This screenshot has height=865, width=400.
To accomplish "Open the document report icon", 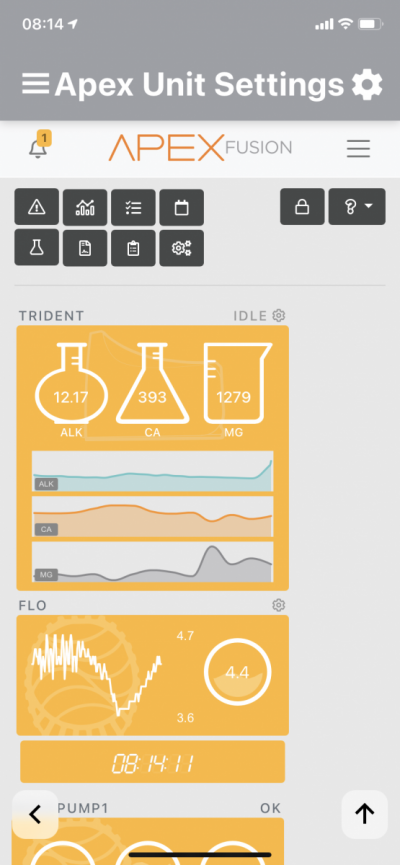I will pyautogui.click(x=85, y=248).
